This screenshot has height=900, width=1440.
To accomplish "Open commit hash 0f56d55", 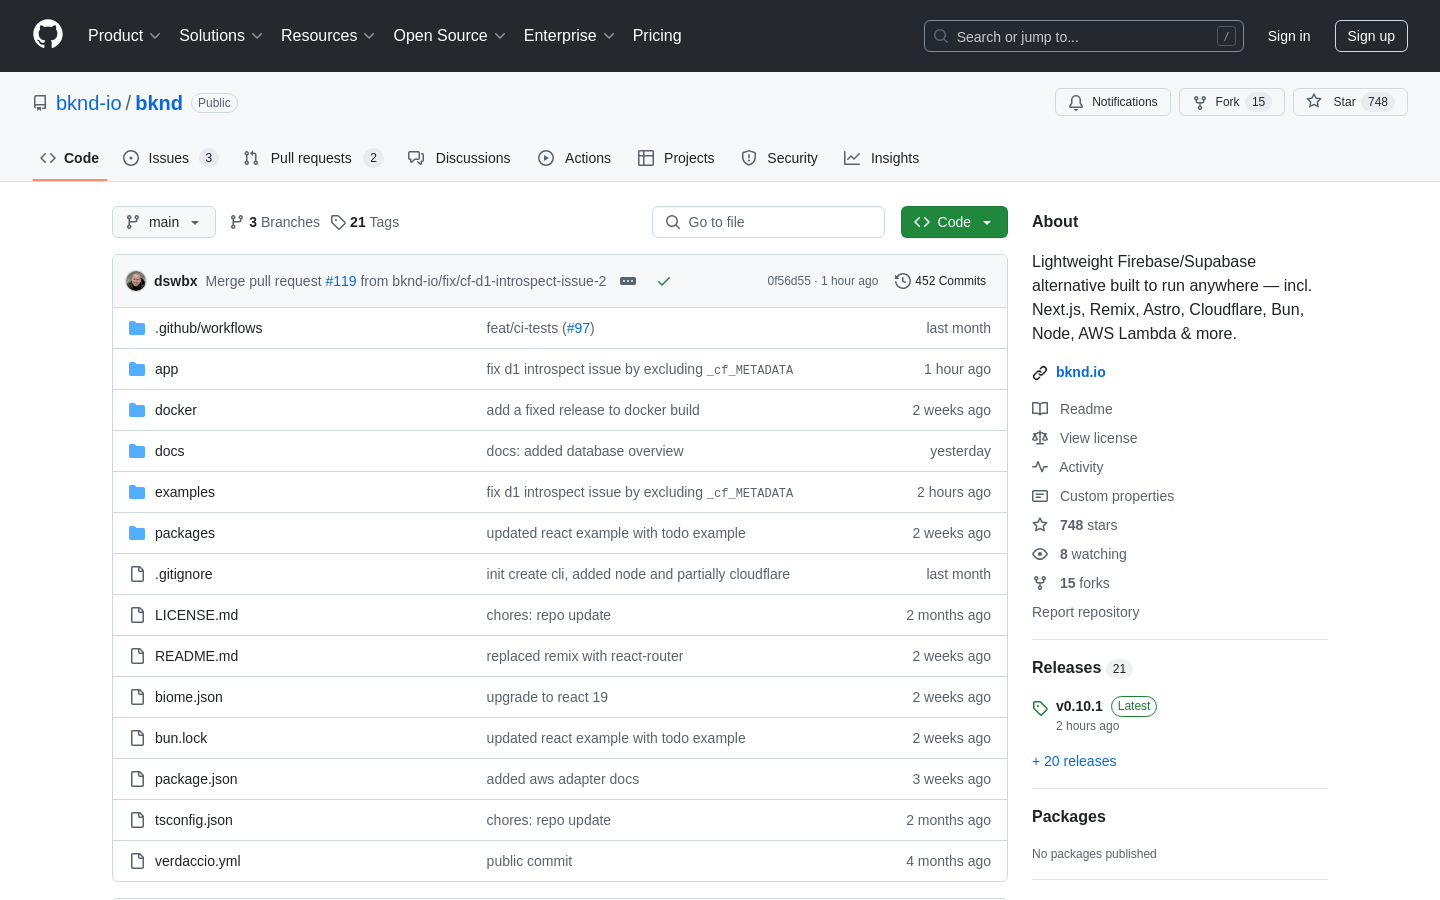I will tap(789, 281).
